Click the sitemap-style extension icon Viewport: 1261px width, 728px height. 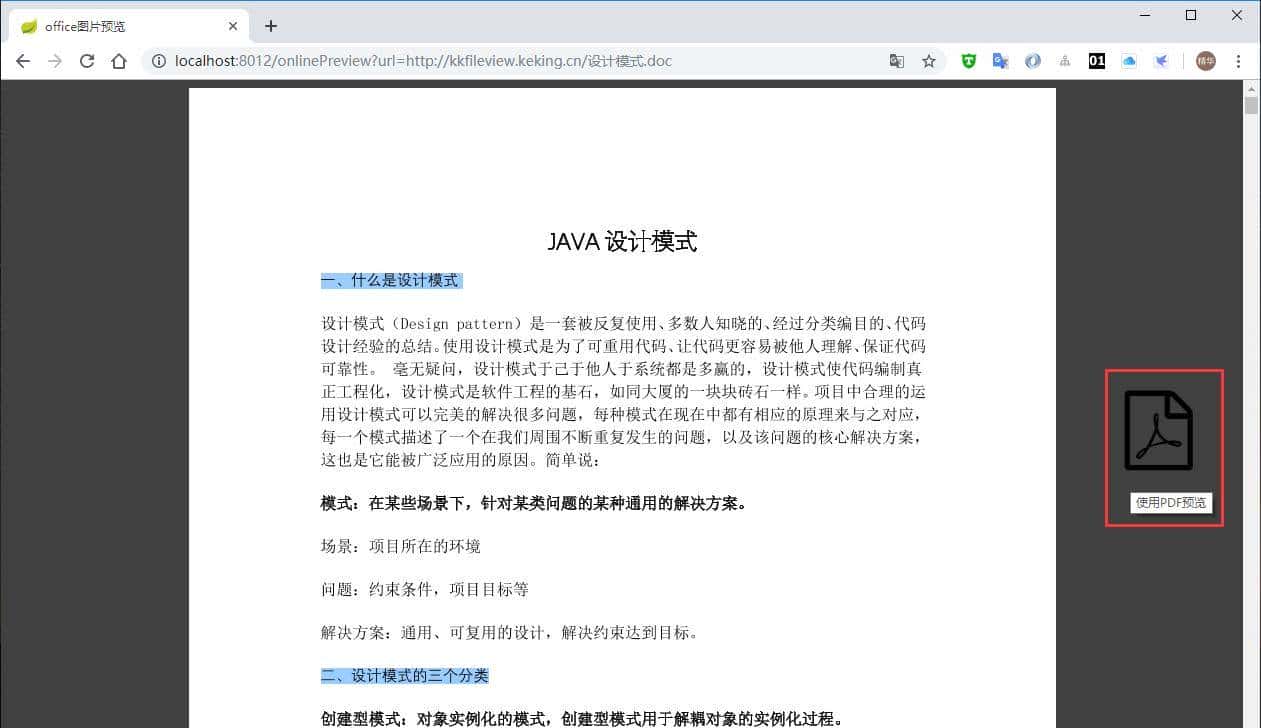[x=1064, y=61]
